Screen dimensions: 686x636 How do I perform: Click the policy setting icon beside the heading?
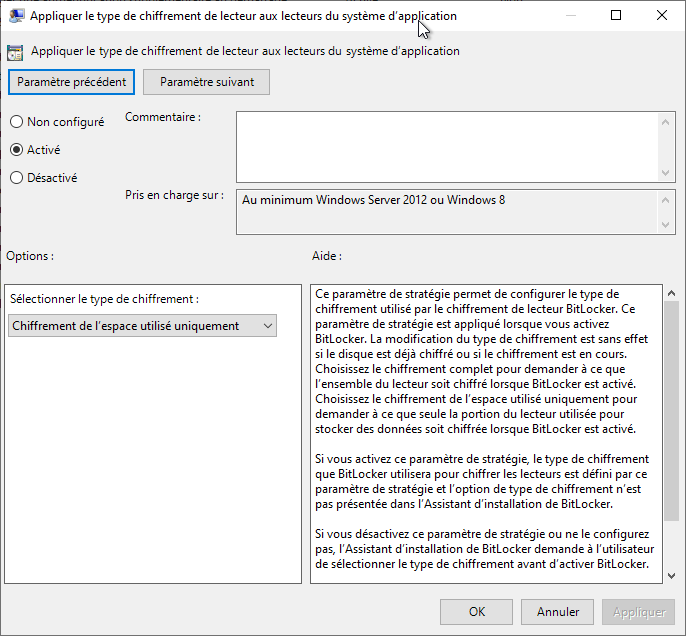click(15, 52)
